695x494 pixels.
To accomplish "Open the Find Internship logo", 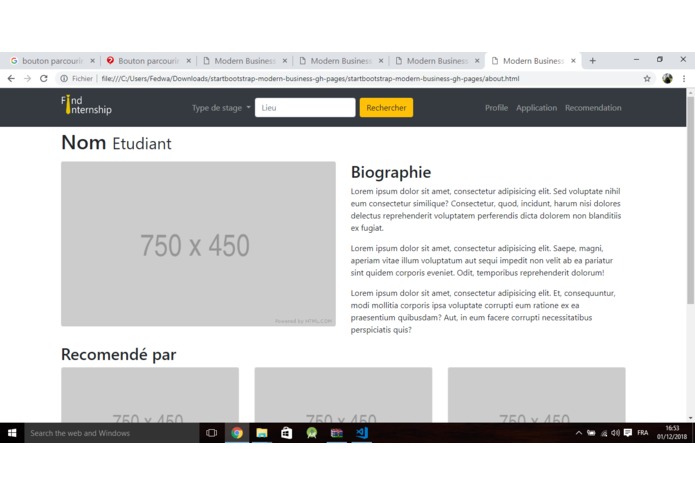I will pos(86,105).
